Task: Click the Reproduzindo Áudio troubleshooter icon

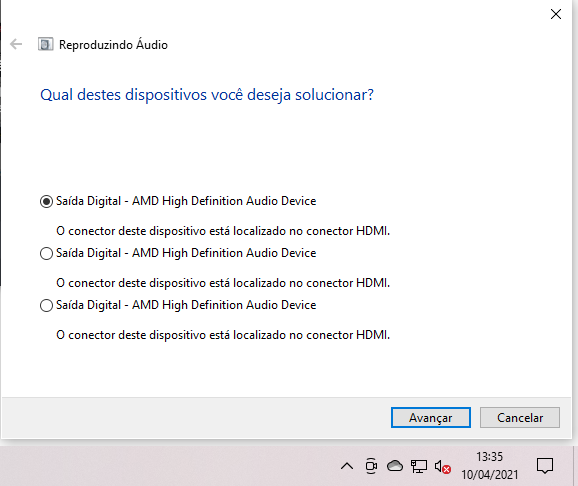Action: [46, 44]
